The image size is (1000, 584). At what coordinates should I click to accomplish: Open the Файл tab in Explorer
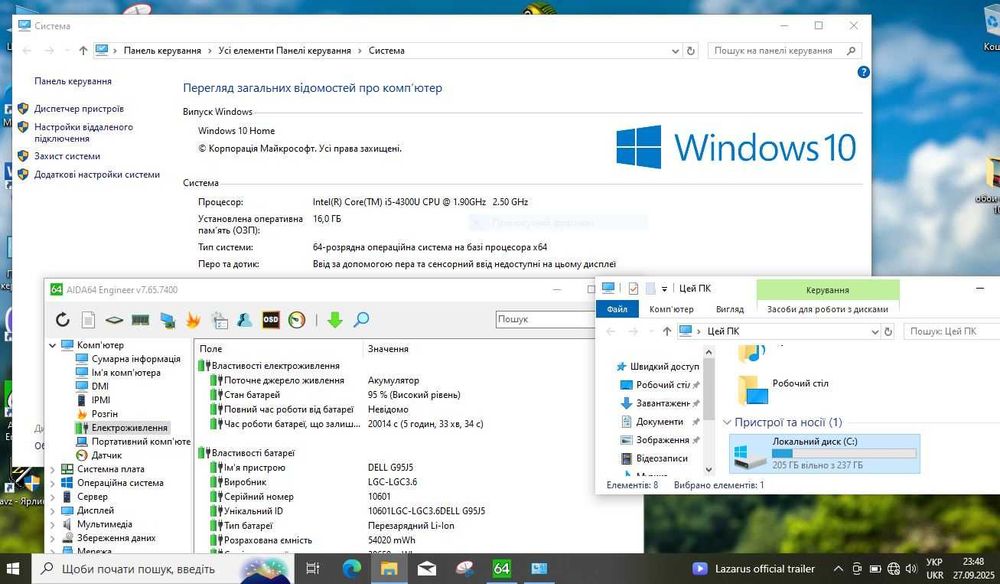[617, 309]
